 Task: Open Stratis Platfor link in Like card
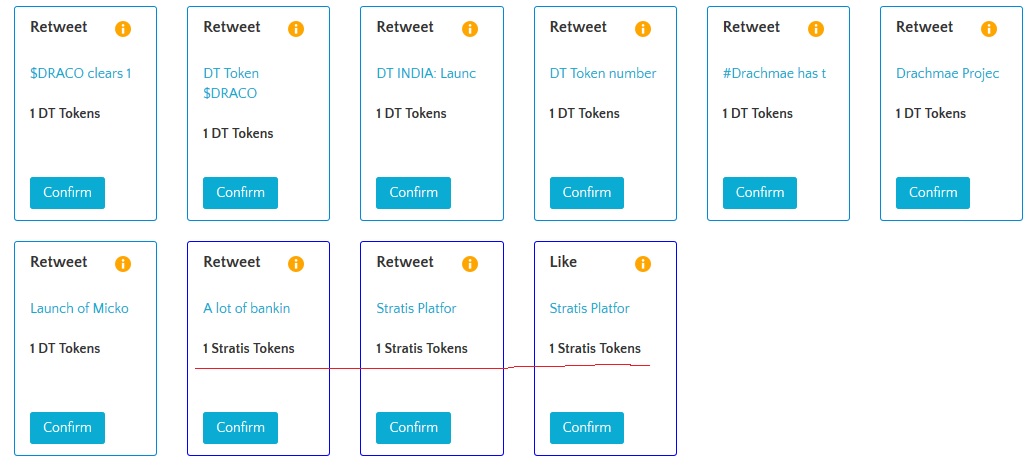(590, 308)
